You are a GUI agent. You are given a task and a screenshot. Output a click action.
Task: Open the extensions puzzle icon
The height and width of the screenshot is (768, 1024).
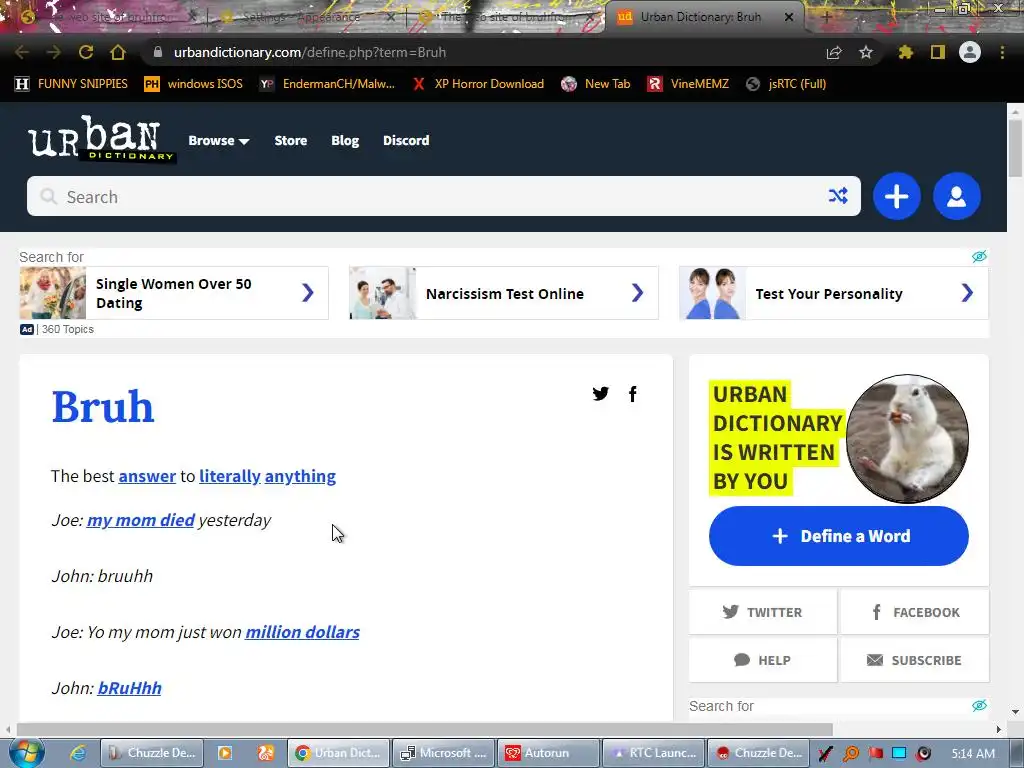pos(906,52)
